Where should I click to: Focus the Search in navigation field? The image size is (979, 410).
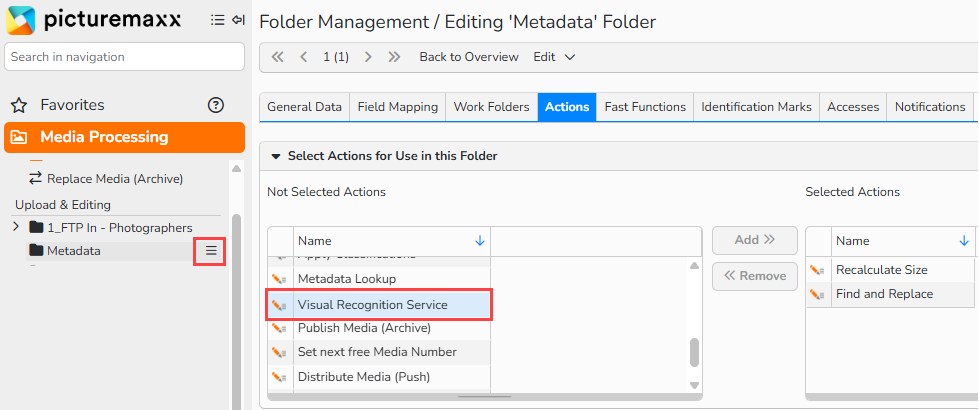tap(124, 57)
